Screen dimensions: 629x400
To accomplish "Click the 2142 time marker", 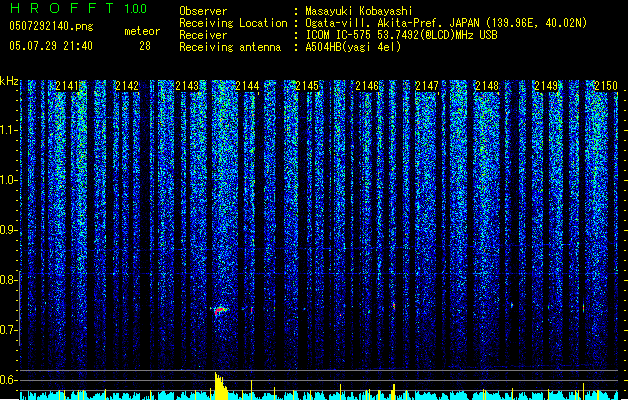I will (x=127, y=86).
